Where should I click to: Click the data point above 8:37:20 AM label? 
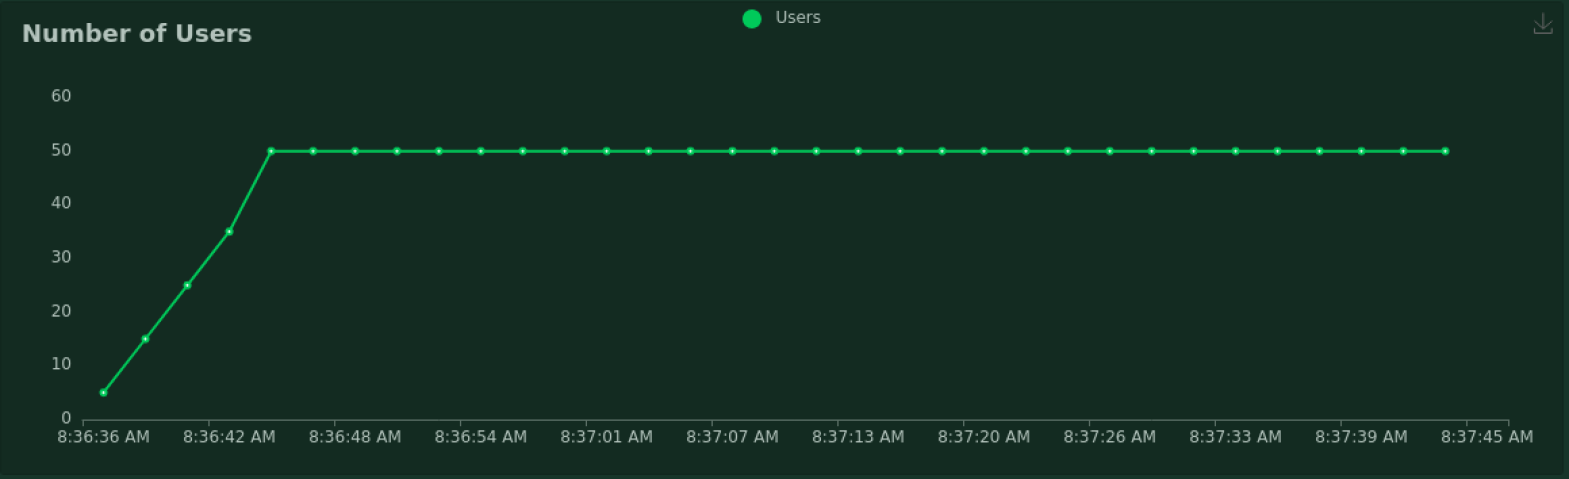click(984, 151)
